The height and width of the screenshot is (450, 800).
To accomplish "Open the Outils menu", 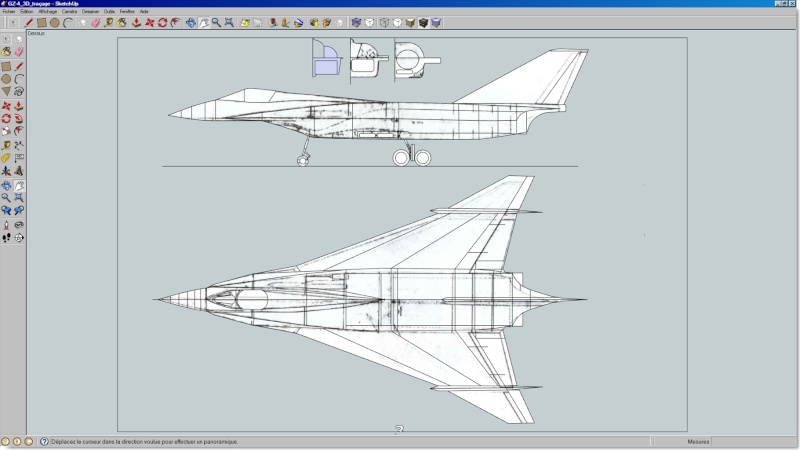I will (109, 11).
